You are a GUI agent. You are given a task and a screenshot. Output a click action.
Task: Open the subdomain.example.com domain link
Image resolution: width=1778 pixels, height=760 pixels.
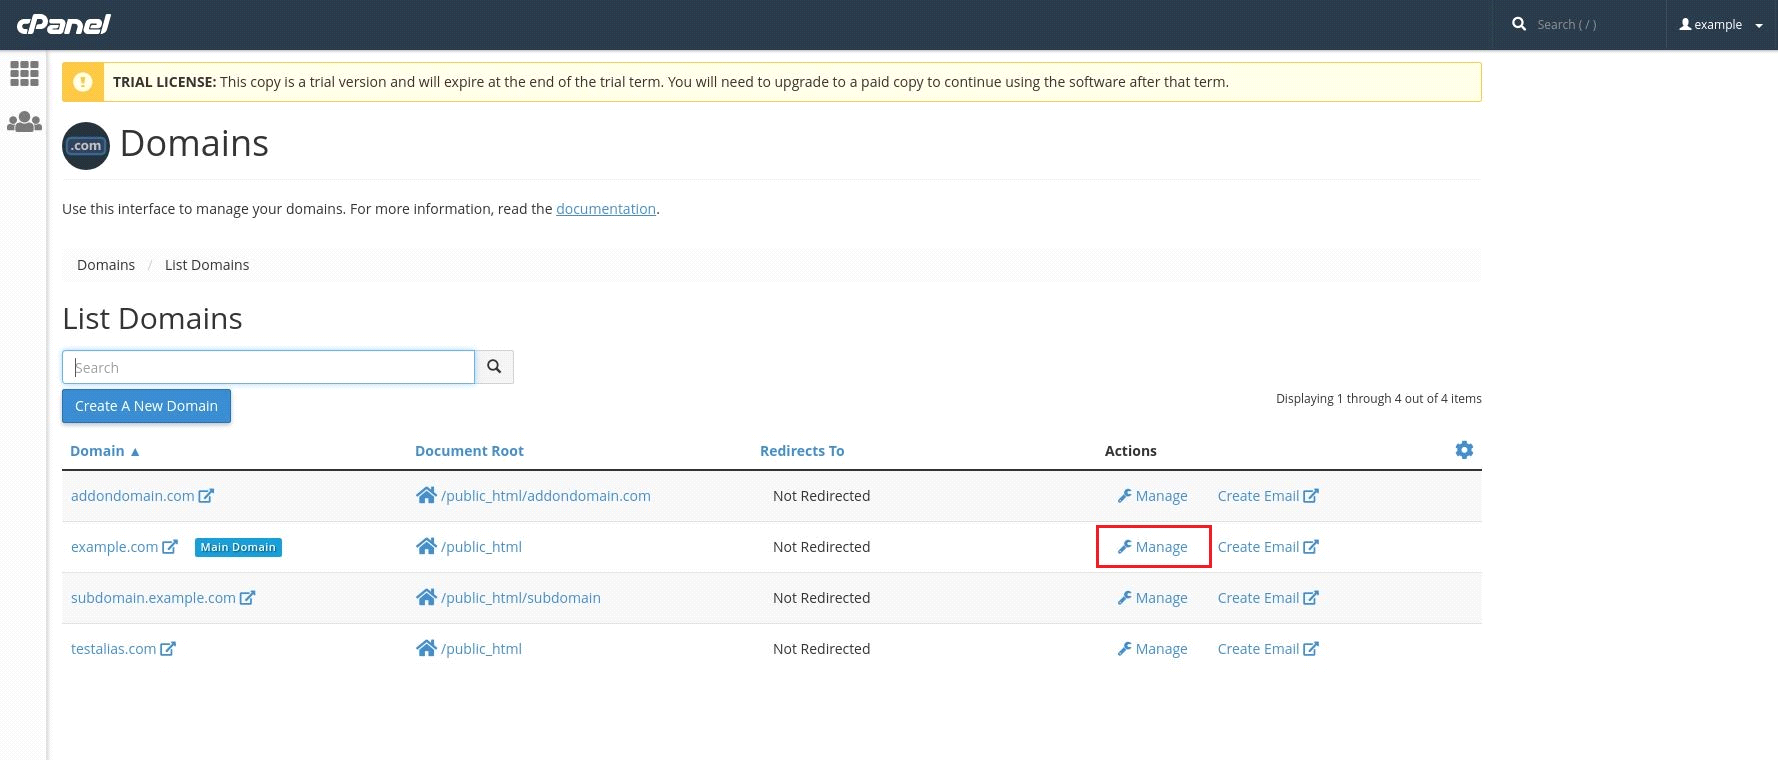click(x=153, y=598)
